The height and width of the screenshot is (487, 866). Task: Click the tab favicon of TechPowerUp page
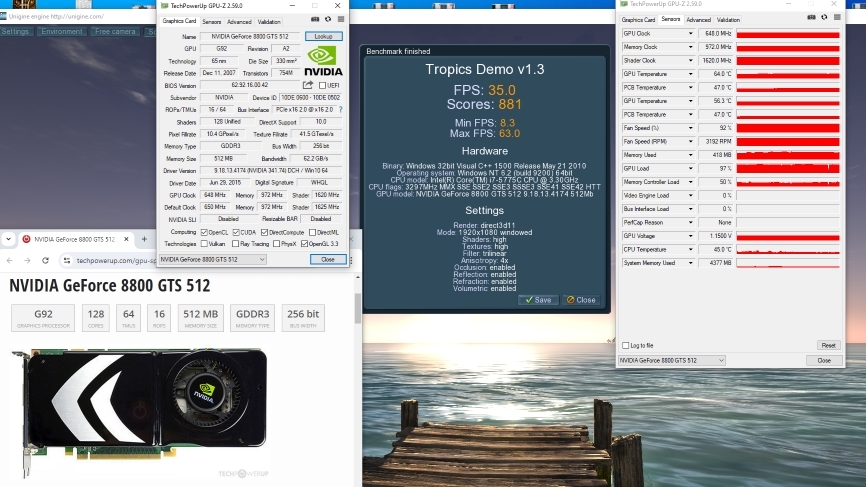coord(26,239)
